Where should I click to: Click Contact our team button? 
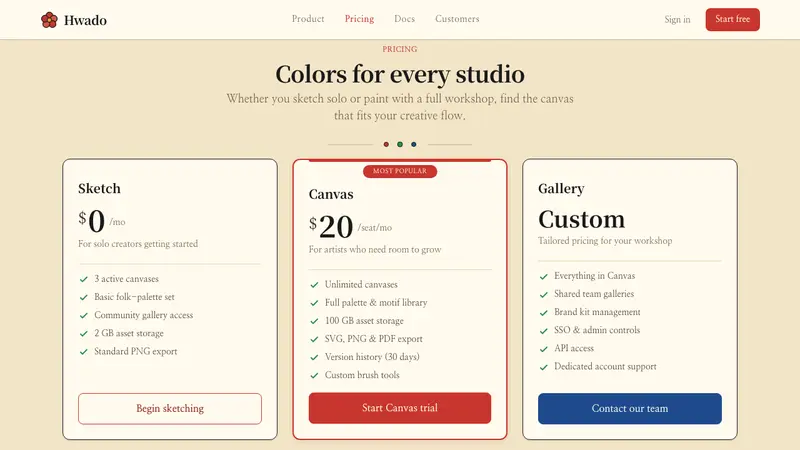click(x=630, y=408)
